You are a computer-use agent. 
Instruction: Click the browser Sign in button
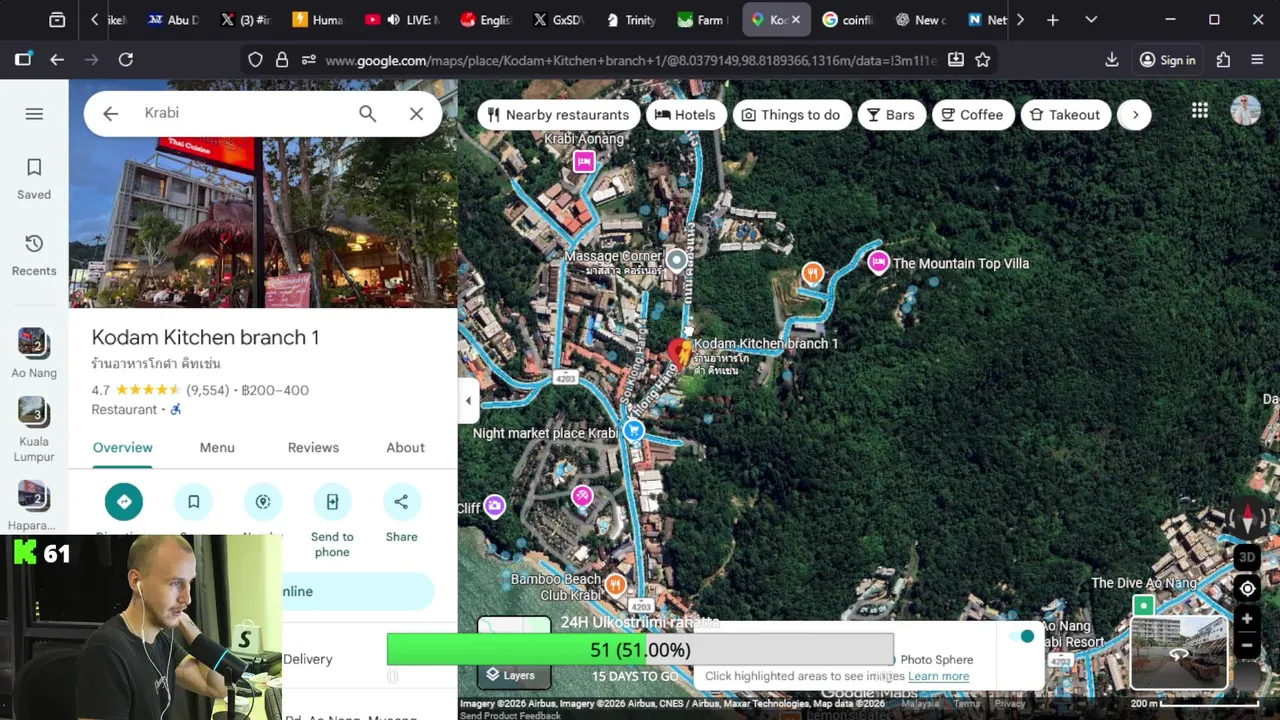tap(1167, 60)
